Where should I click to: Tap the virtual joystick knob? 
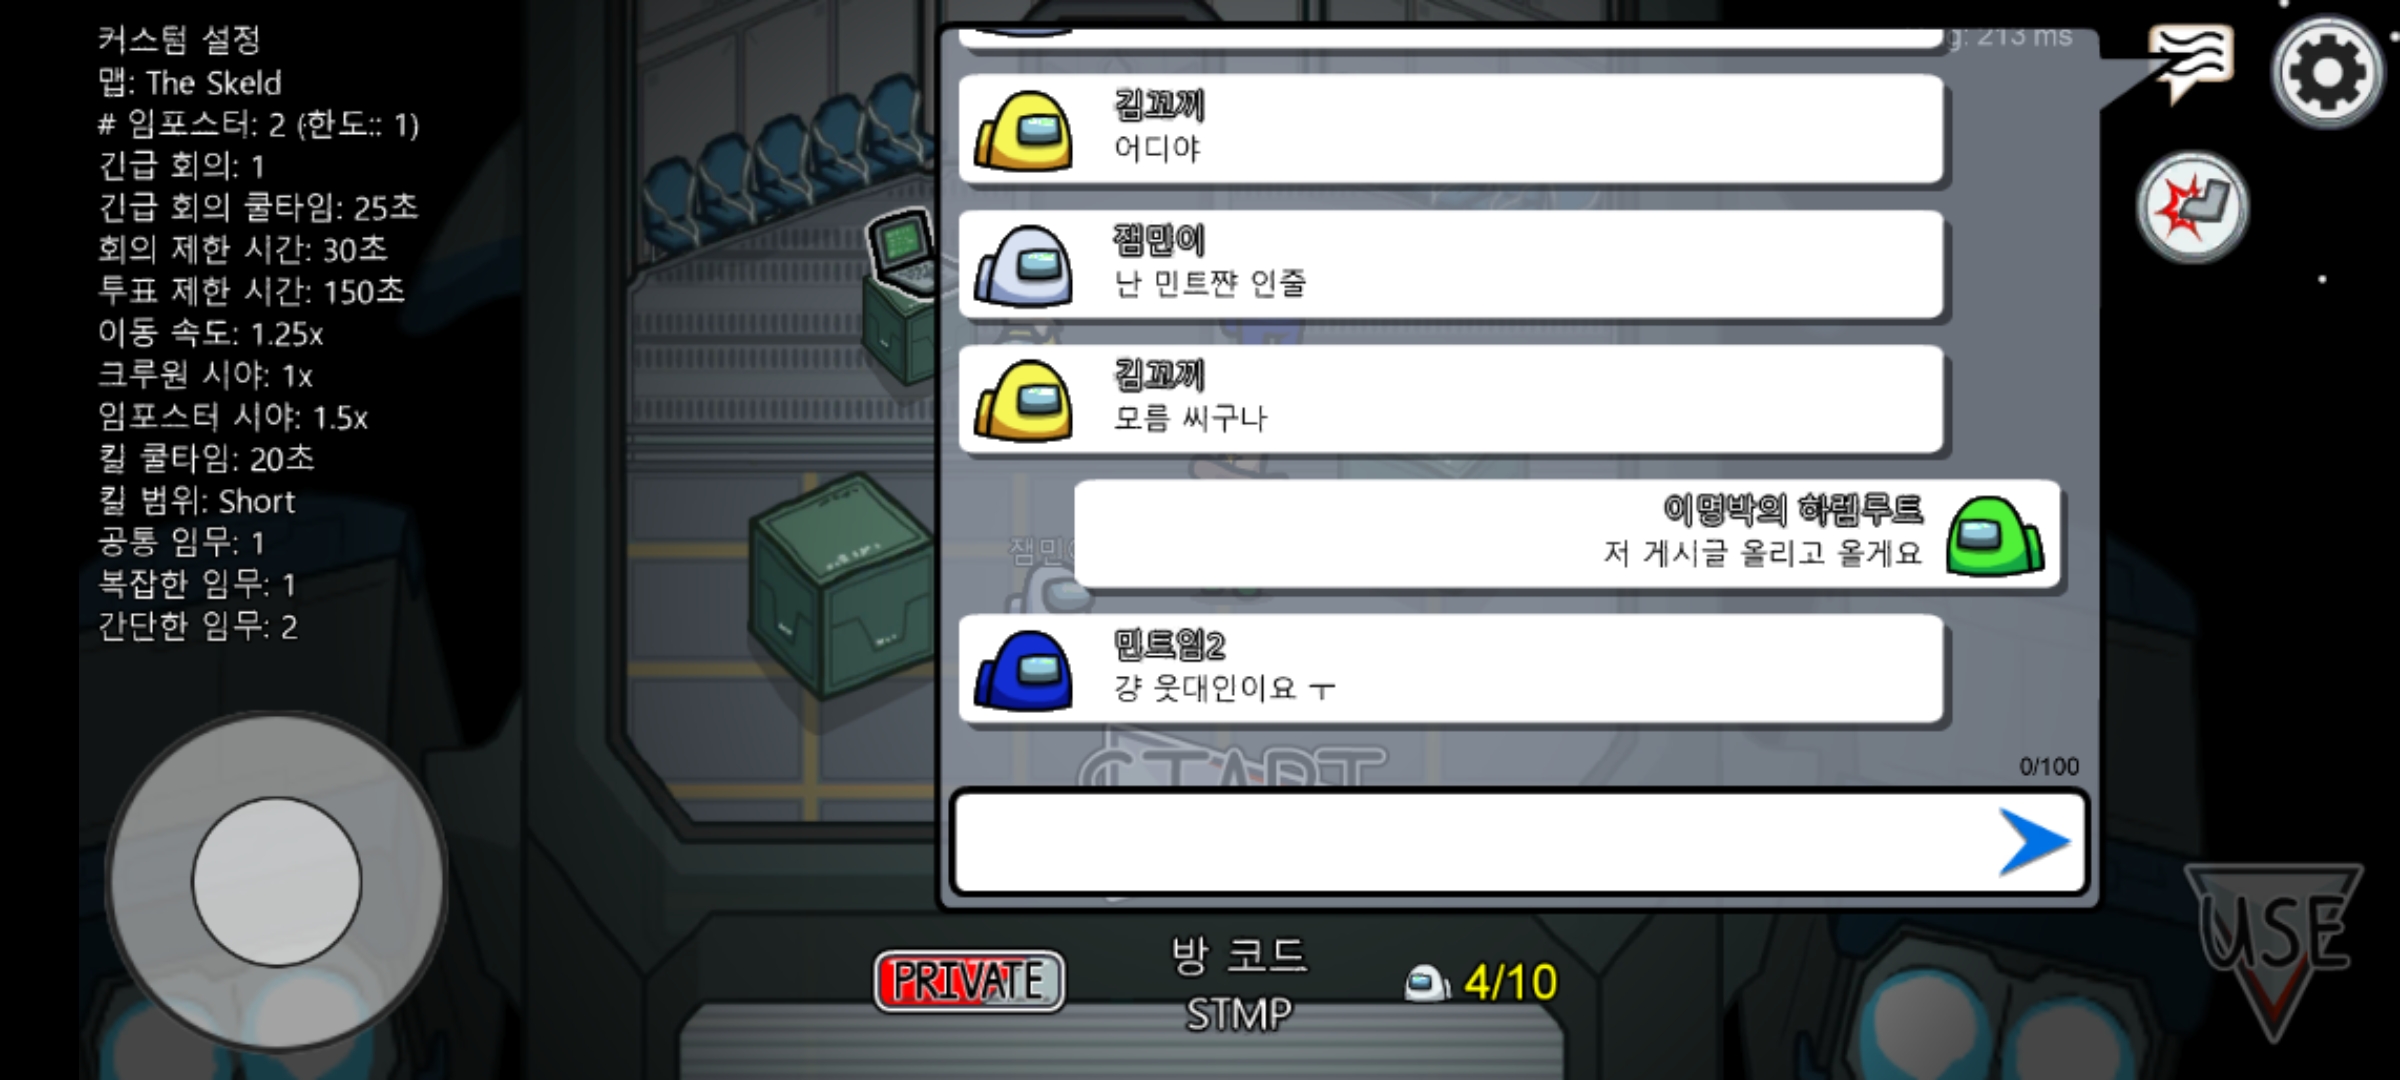click(x=277, y=881)
